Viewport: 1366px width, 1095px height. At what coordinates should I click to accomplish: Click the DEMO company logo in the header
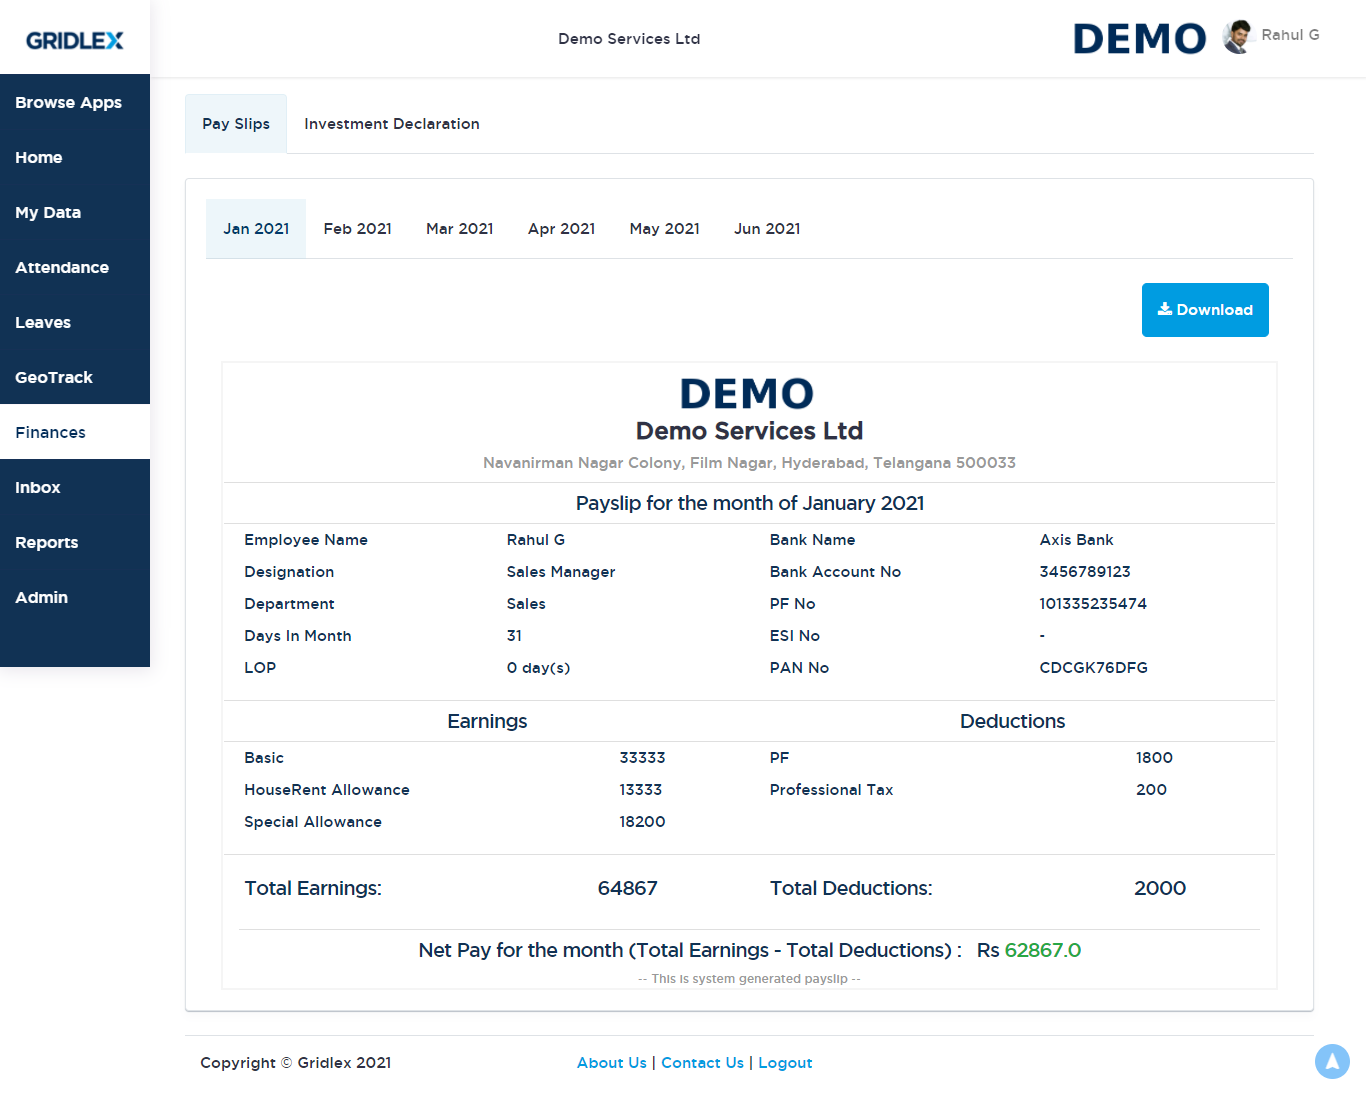1139,38
